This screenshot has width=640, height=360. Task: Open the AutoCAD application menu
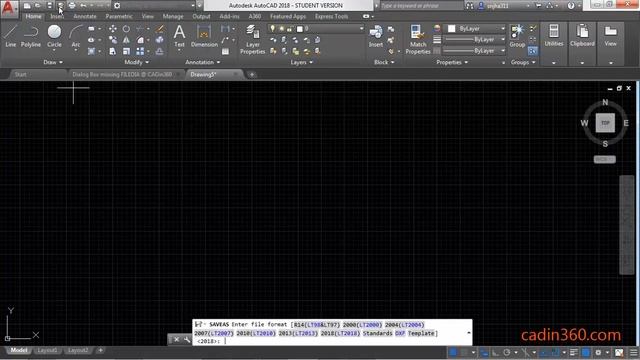pyautogui.click(x=9, y=8)
